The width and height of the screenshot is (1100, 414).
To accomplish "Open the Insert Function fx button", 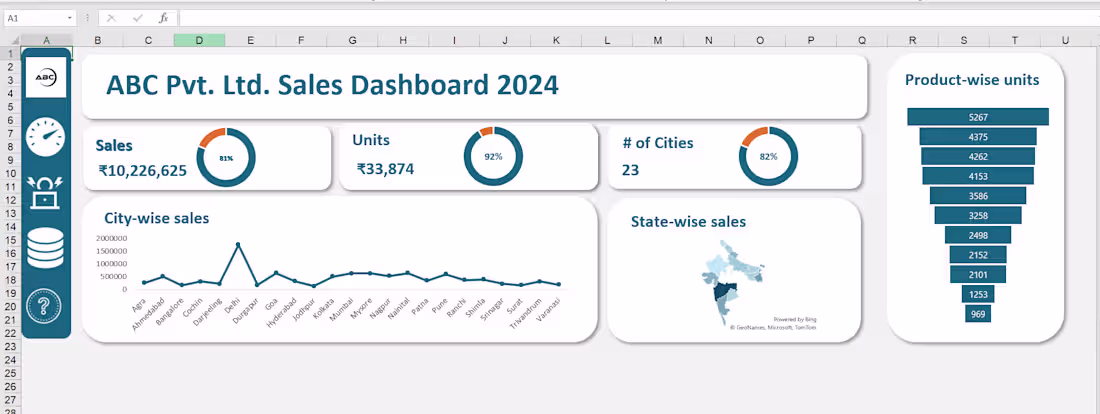I will [163, 18].
